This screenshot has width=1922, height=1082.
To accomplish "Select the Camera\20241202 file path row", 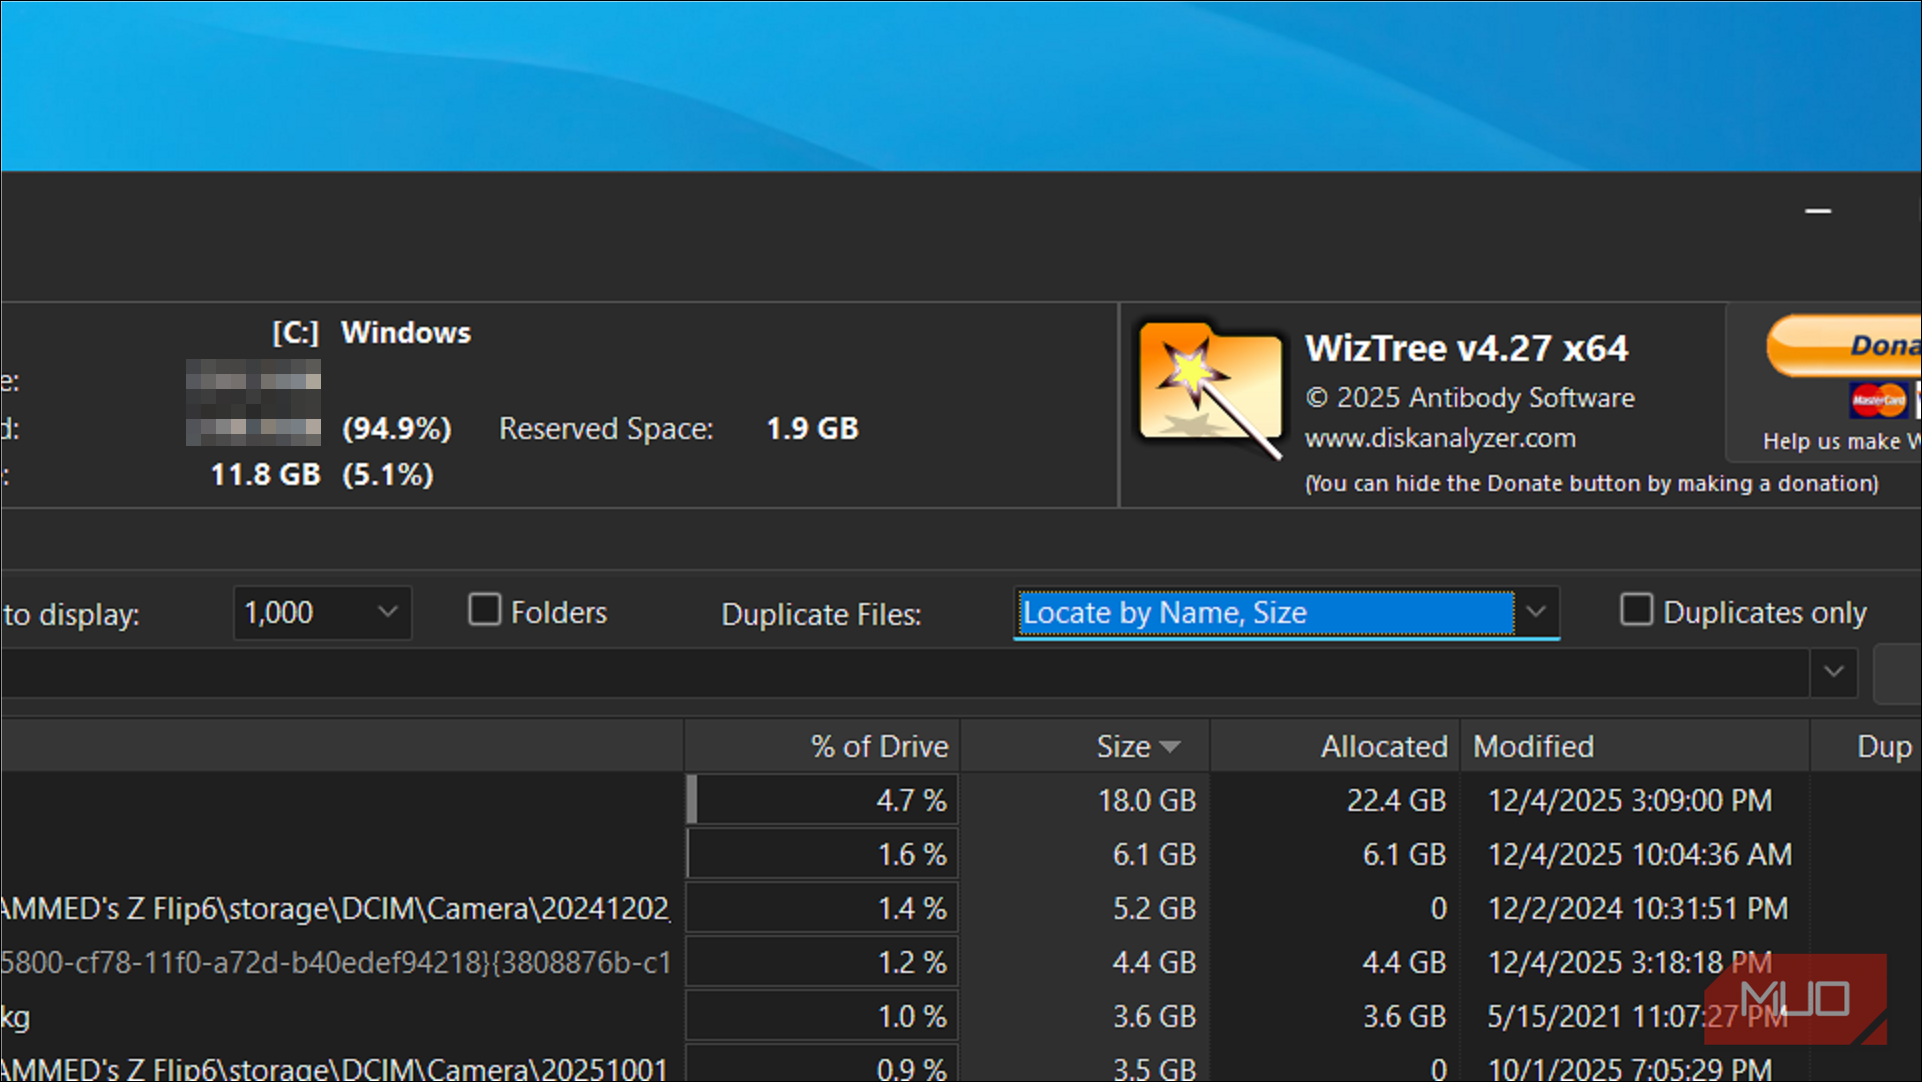I will pyautogui.click(x=336, y=908).
